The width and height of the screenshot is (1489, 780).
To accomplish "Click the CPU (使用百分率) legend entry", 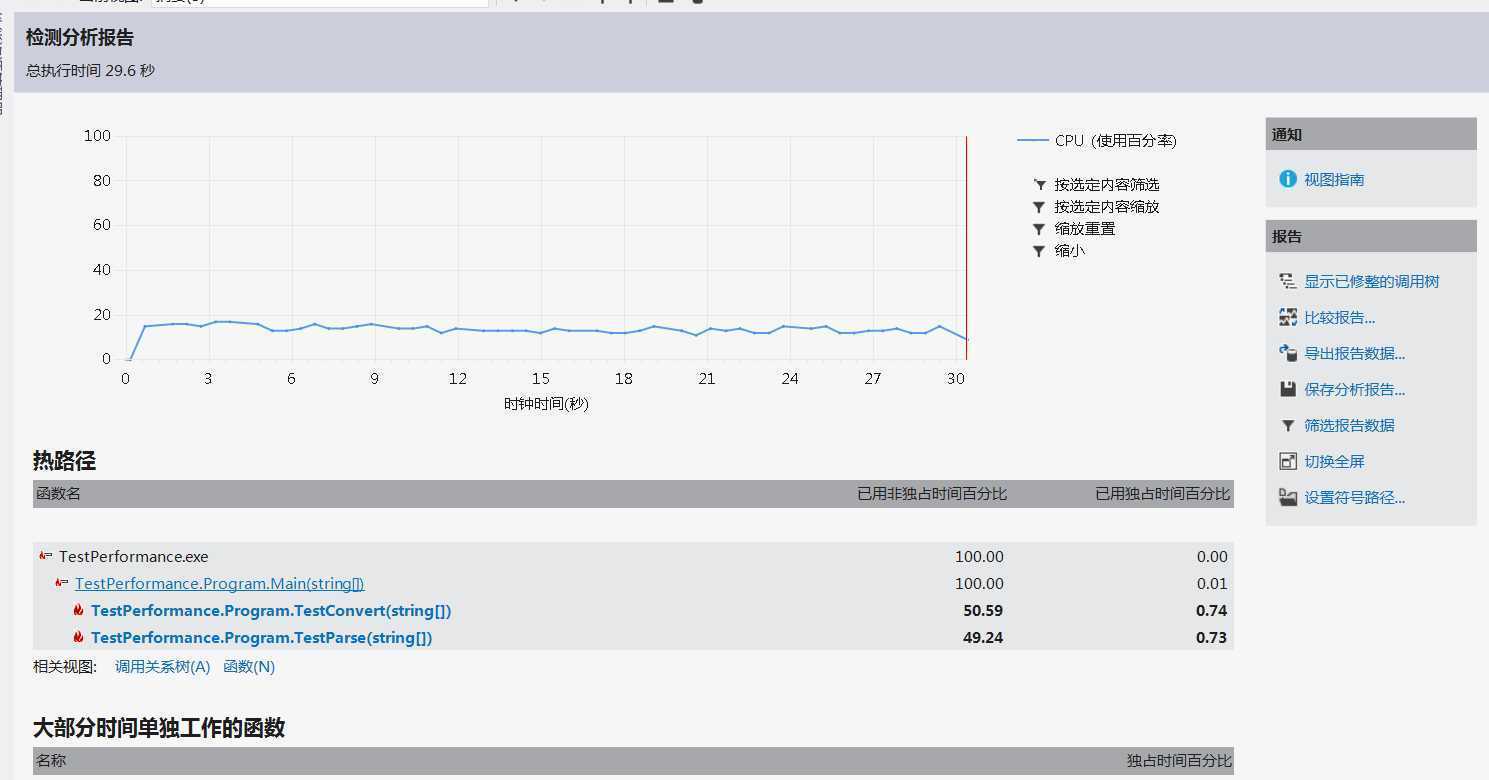I will (x=1097, y=141).
